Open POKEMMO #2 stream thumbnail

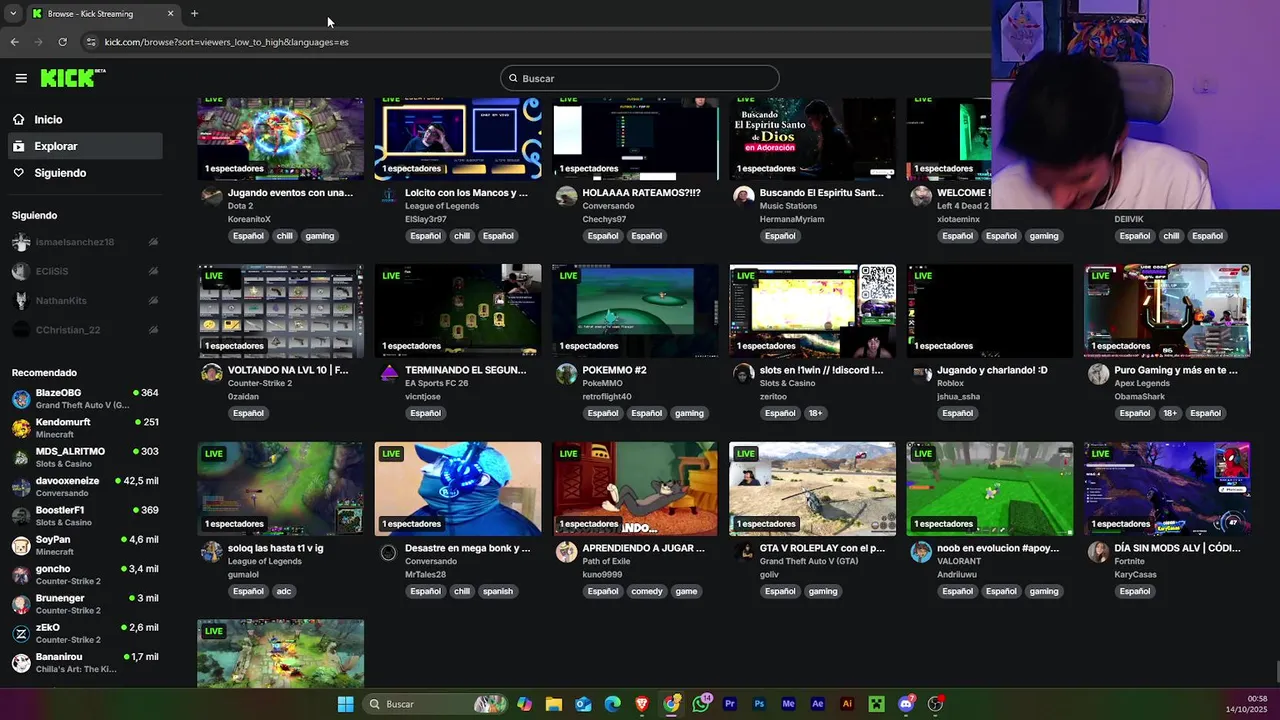[635, 311]
